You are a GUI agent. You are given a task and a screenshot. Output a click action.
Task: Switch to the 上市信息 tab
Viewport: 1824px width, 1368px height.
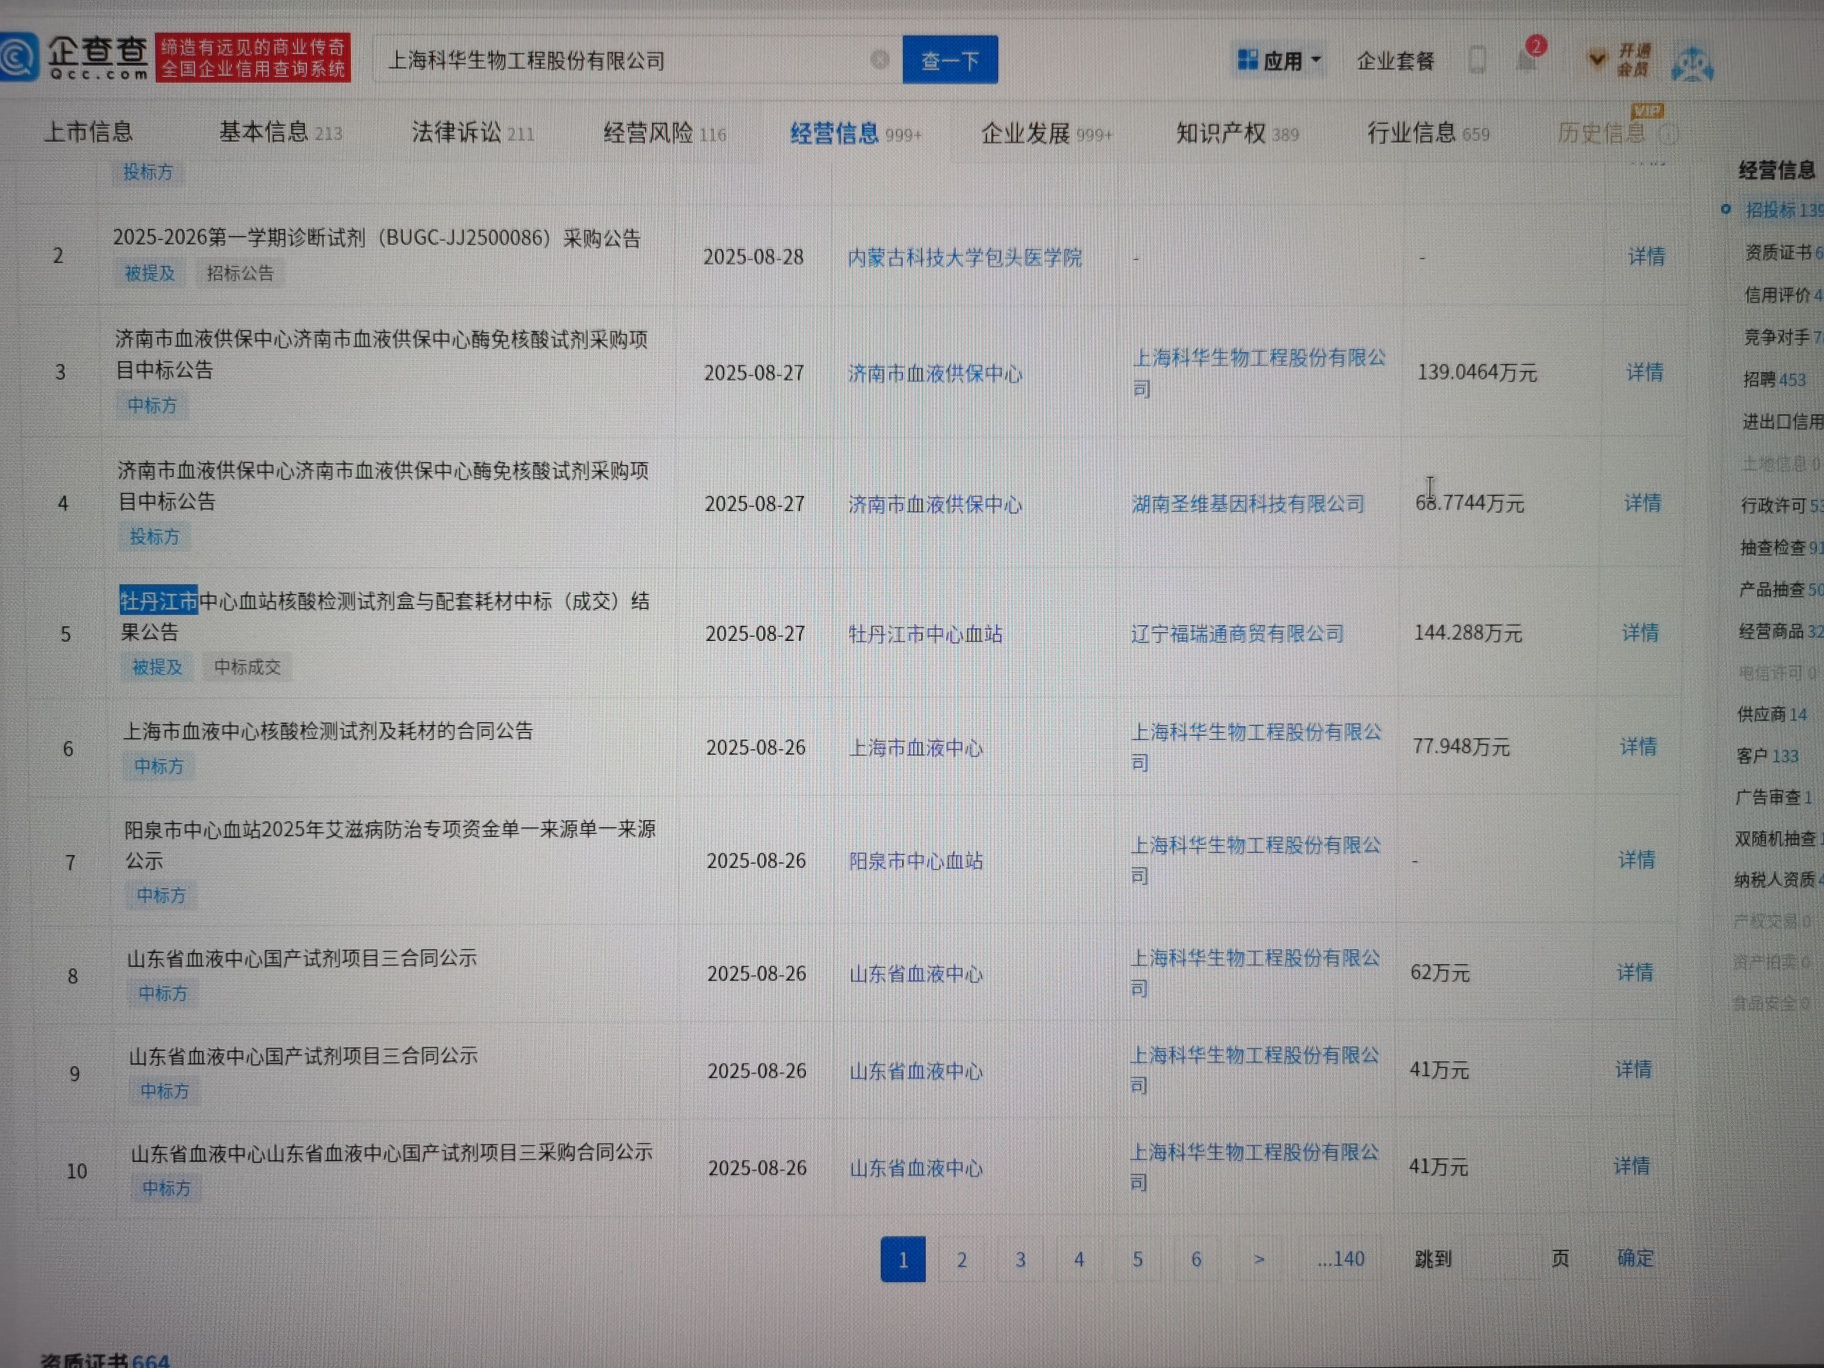[88, 132]
